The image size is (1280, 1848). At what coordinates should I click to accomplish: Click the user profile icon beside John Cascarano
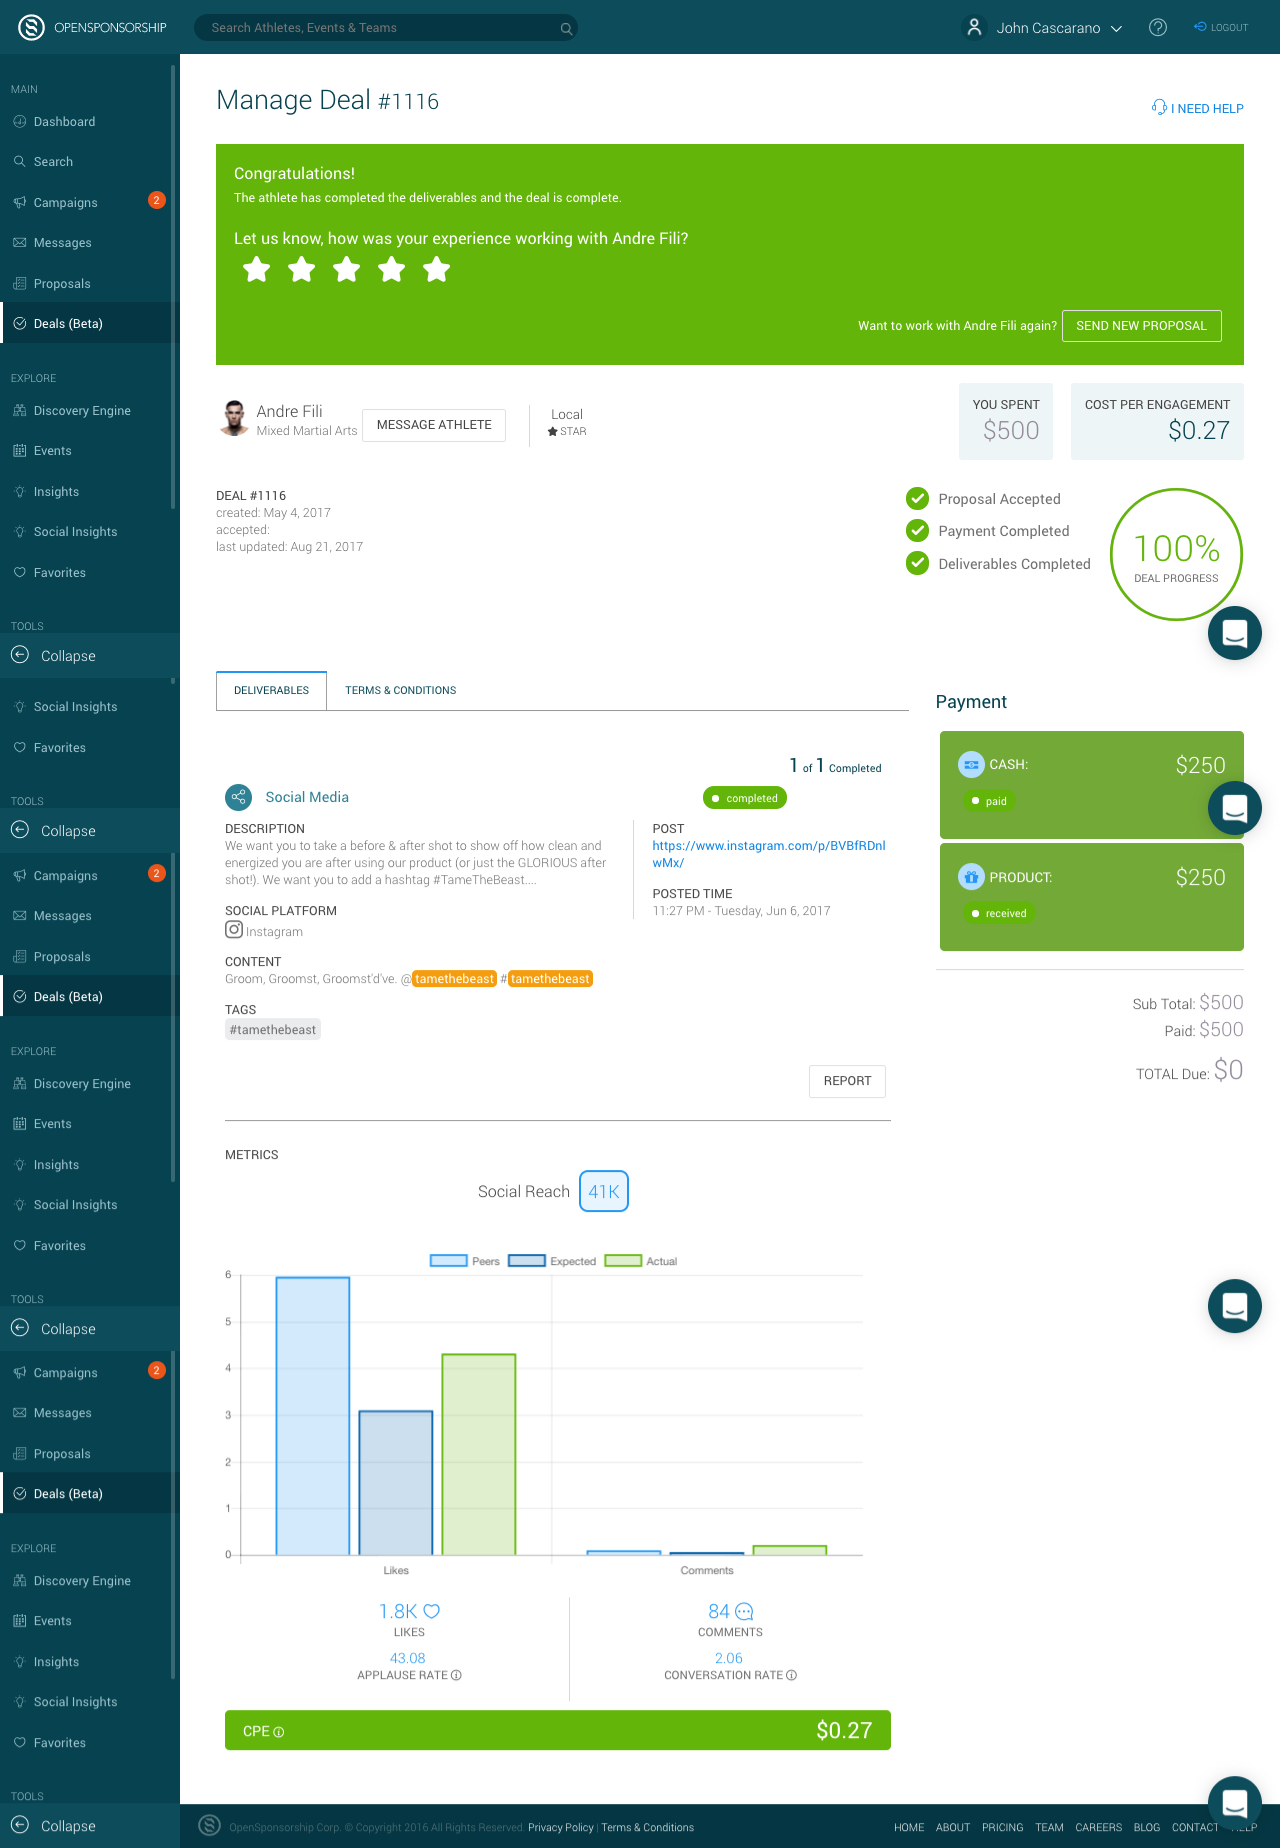click(974, 28)
